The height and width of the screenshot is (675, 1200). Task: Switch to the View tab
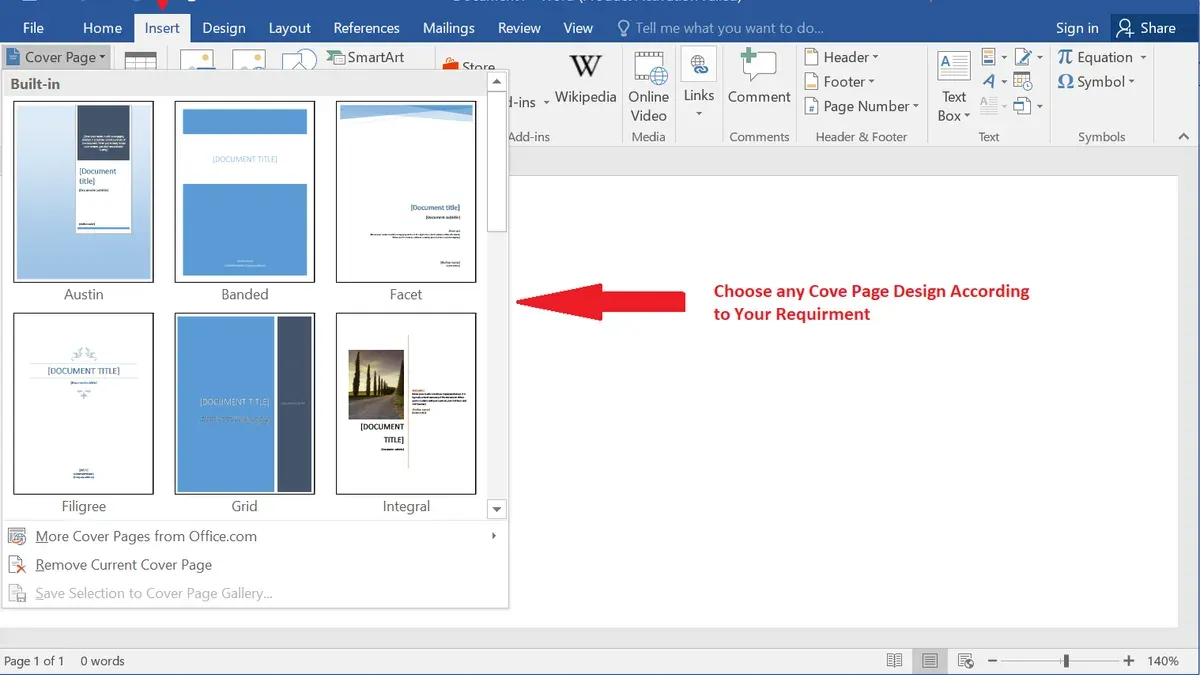tap(578, 28)
